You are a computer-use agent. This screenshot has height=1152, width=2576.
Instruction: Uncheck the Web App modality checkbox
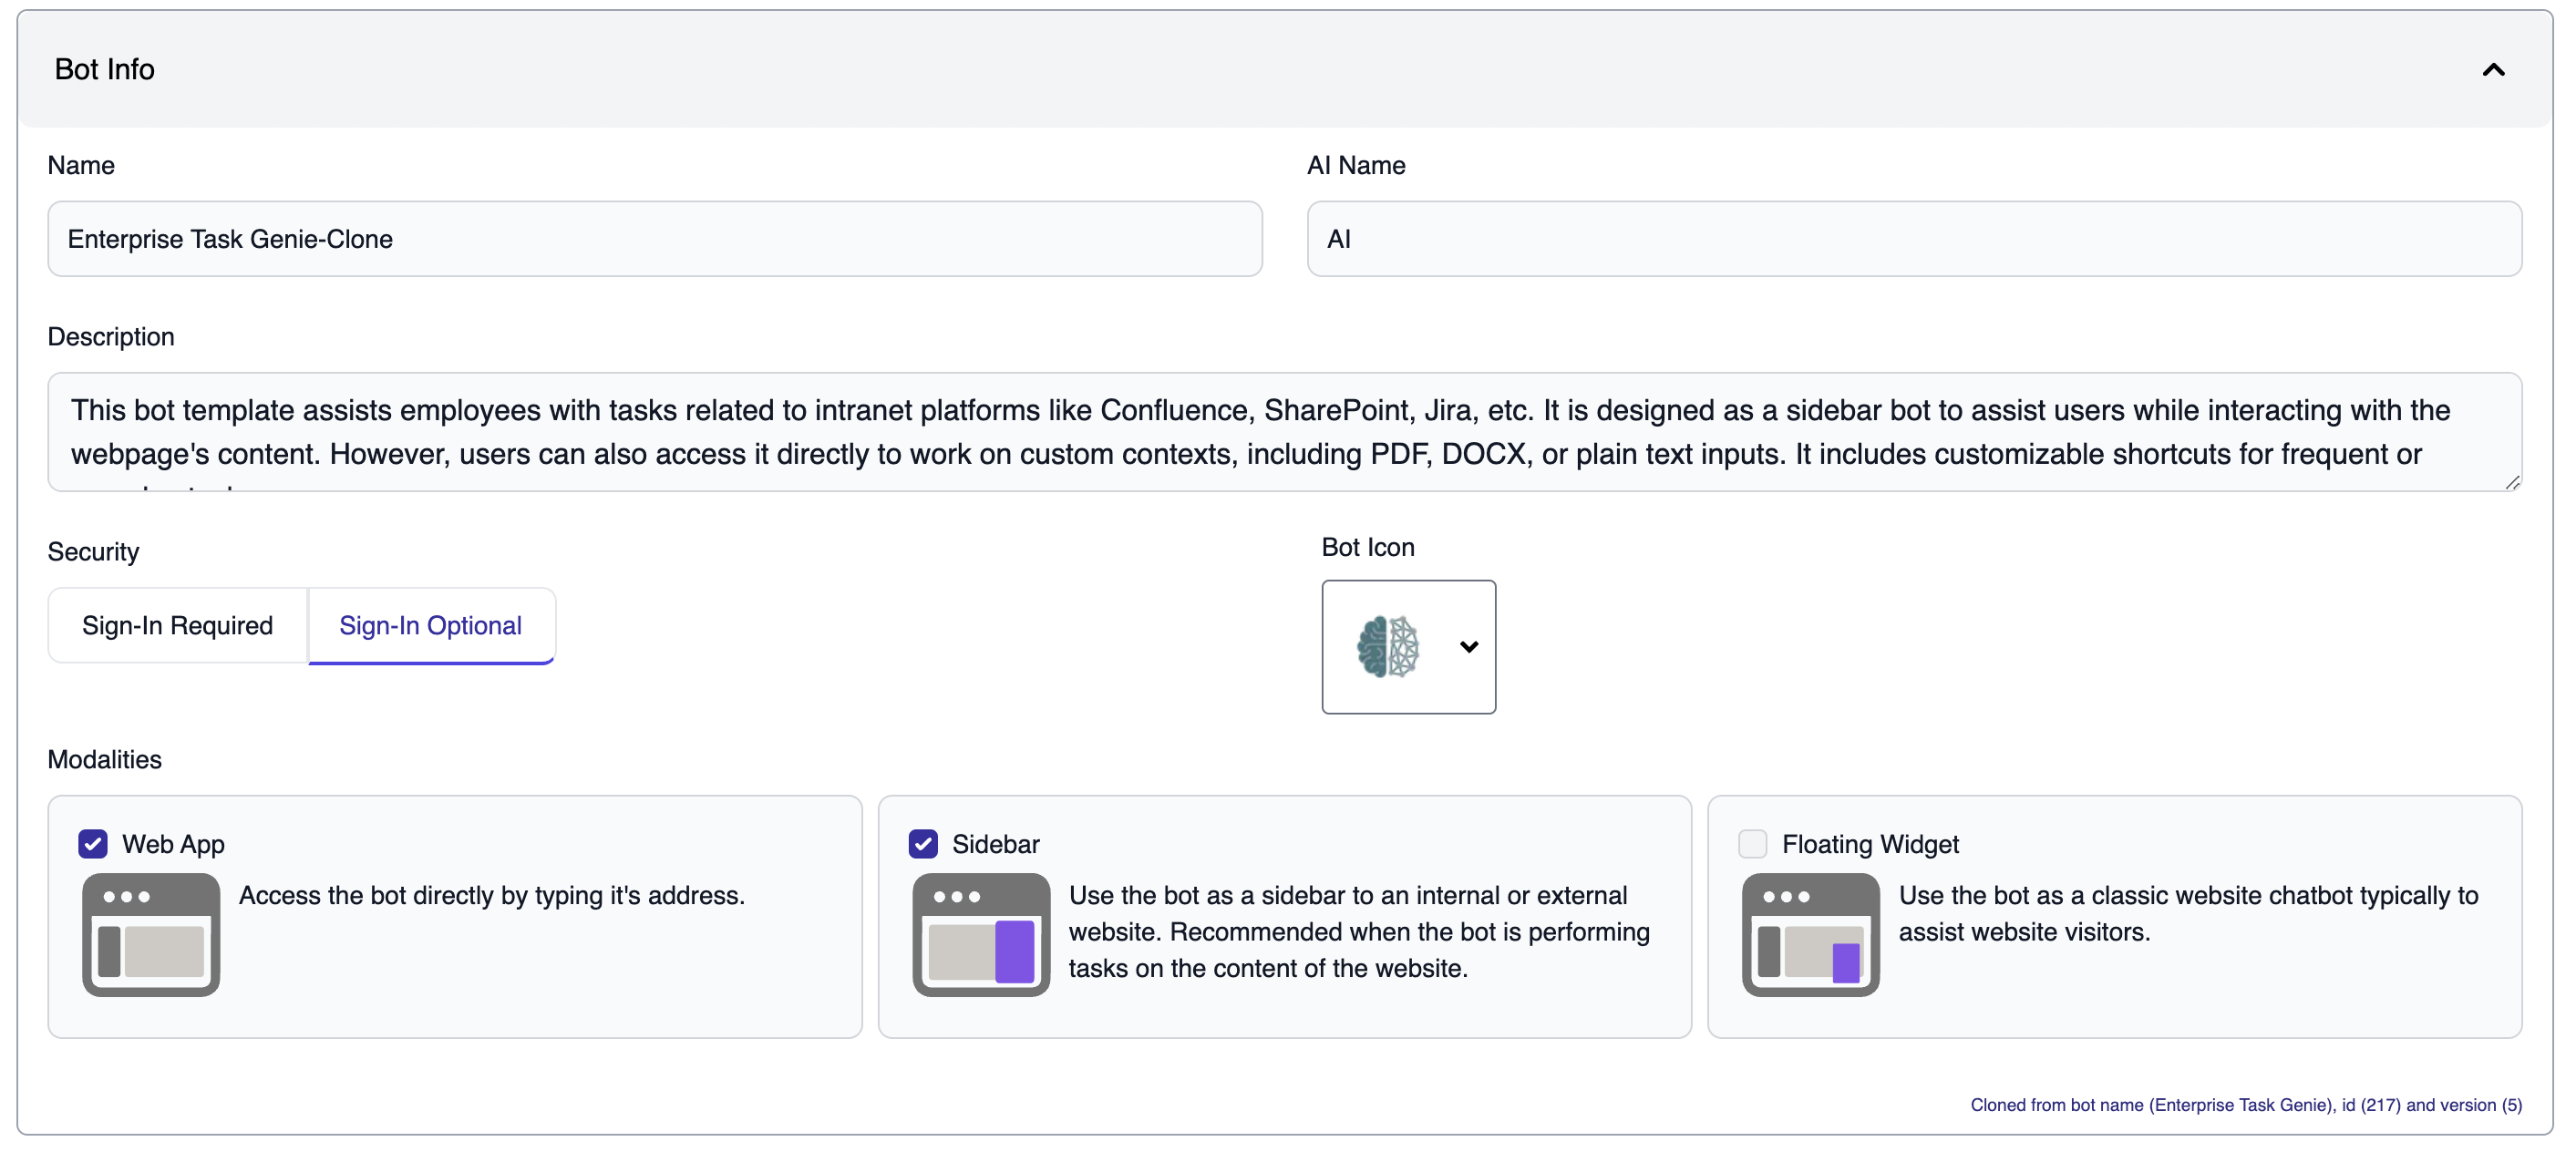[93, 843]
